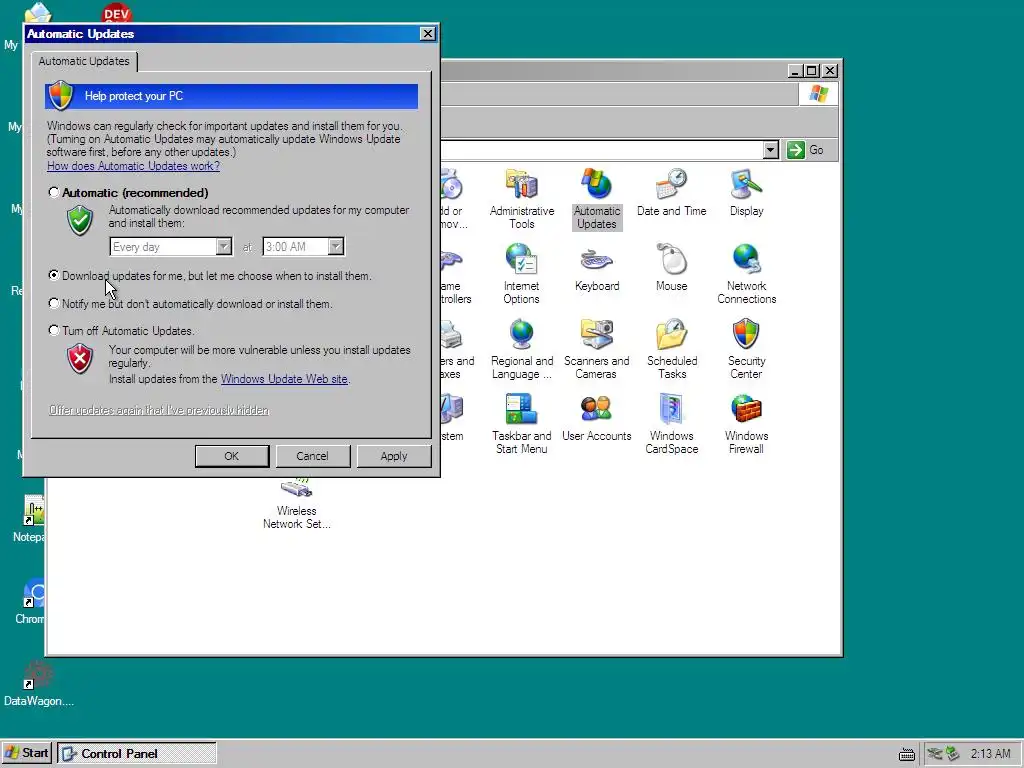Open Internet Options icon

point(521,274)
